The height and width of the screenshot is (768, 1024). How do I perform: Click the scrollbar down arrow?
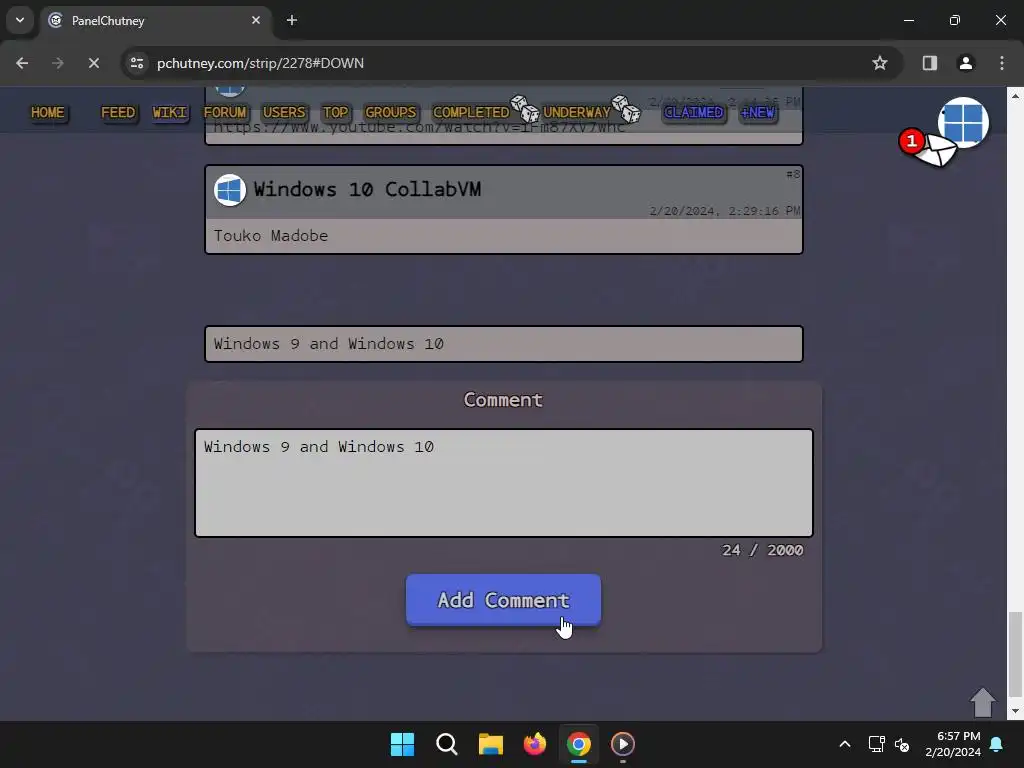pos(1015,711)
